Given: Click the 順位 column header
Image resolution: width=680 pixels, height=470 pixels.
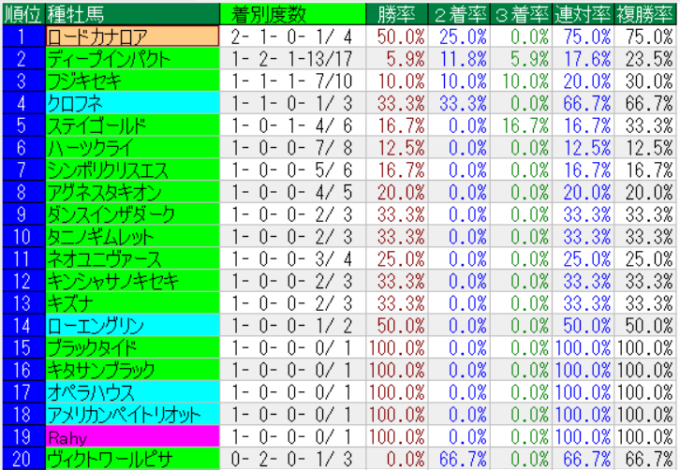Looking at the screenshot, I should click(22, 14).
